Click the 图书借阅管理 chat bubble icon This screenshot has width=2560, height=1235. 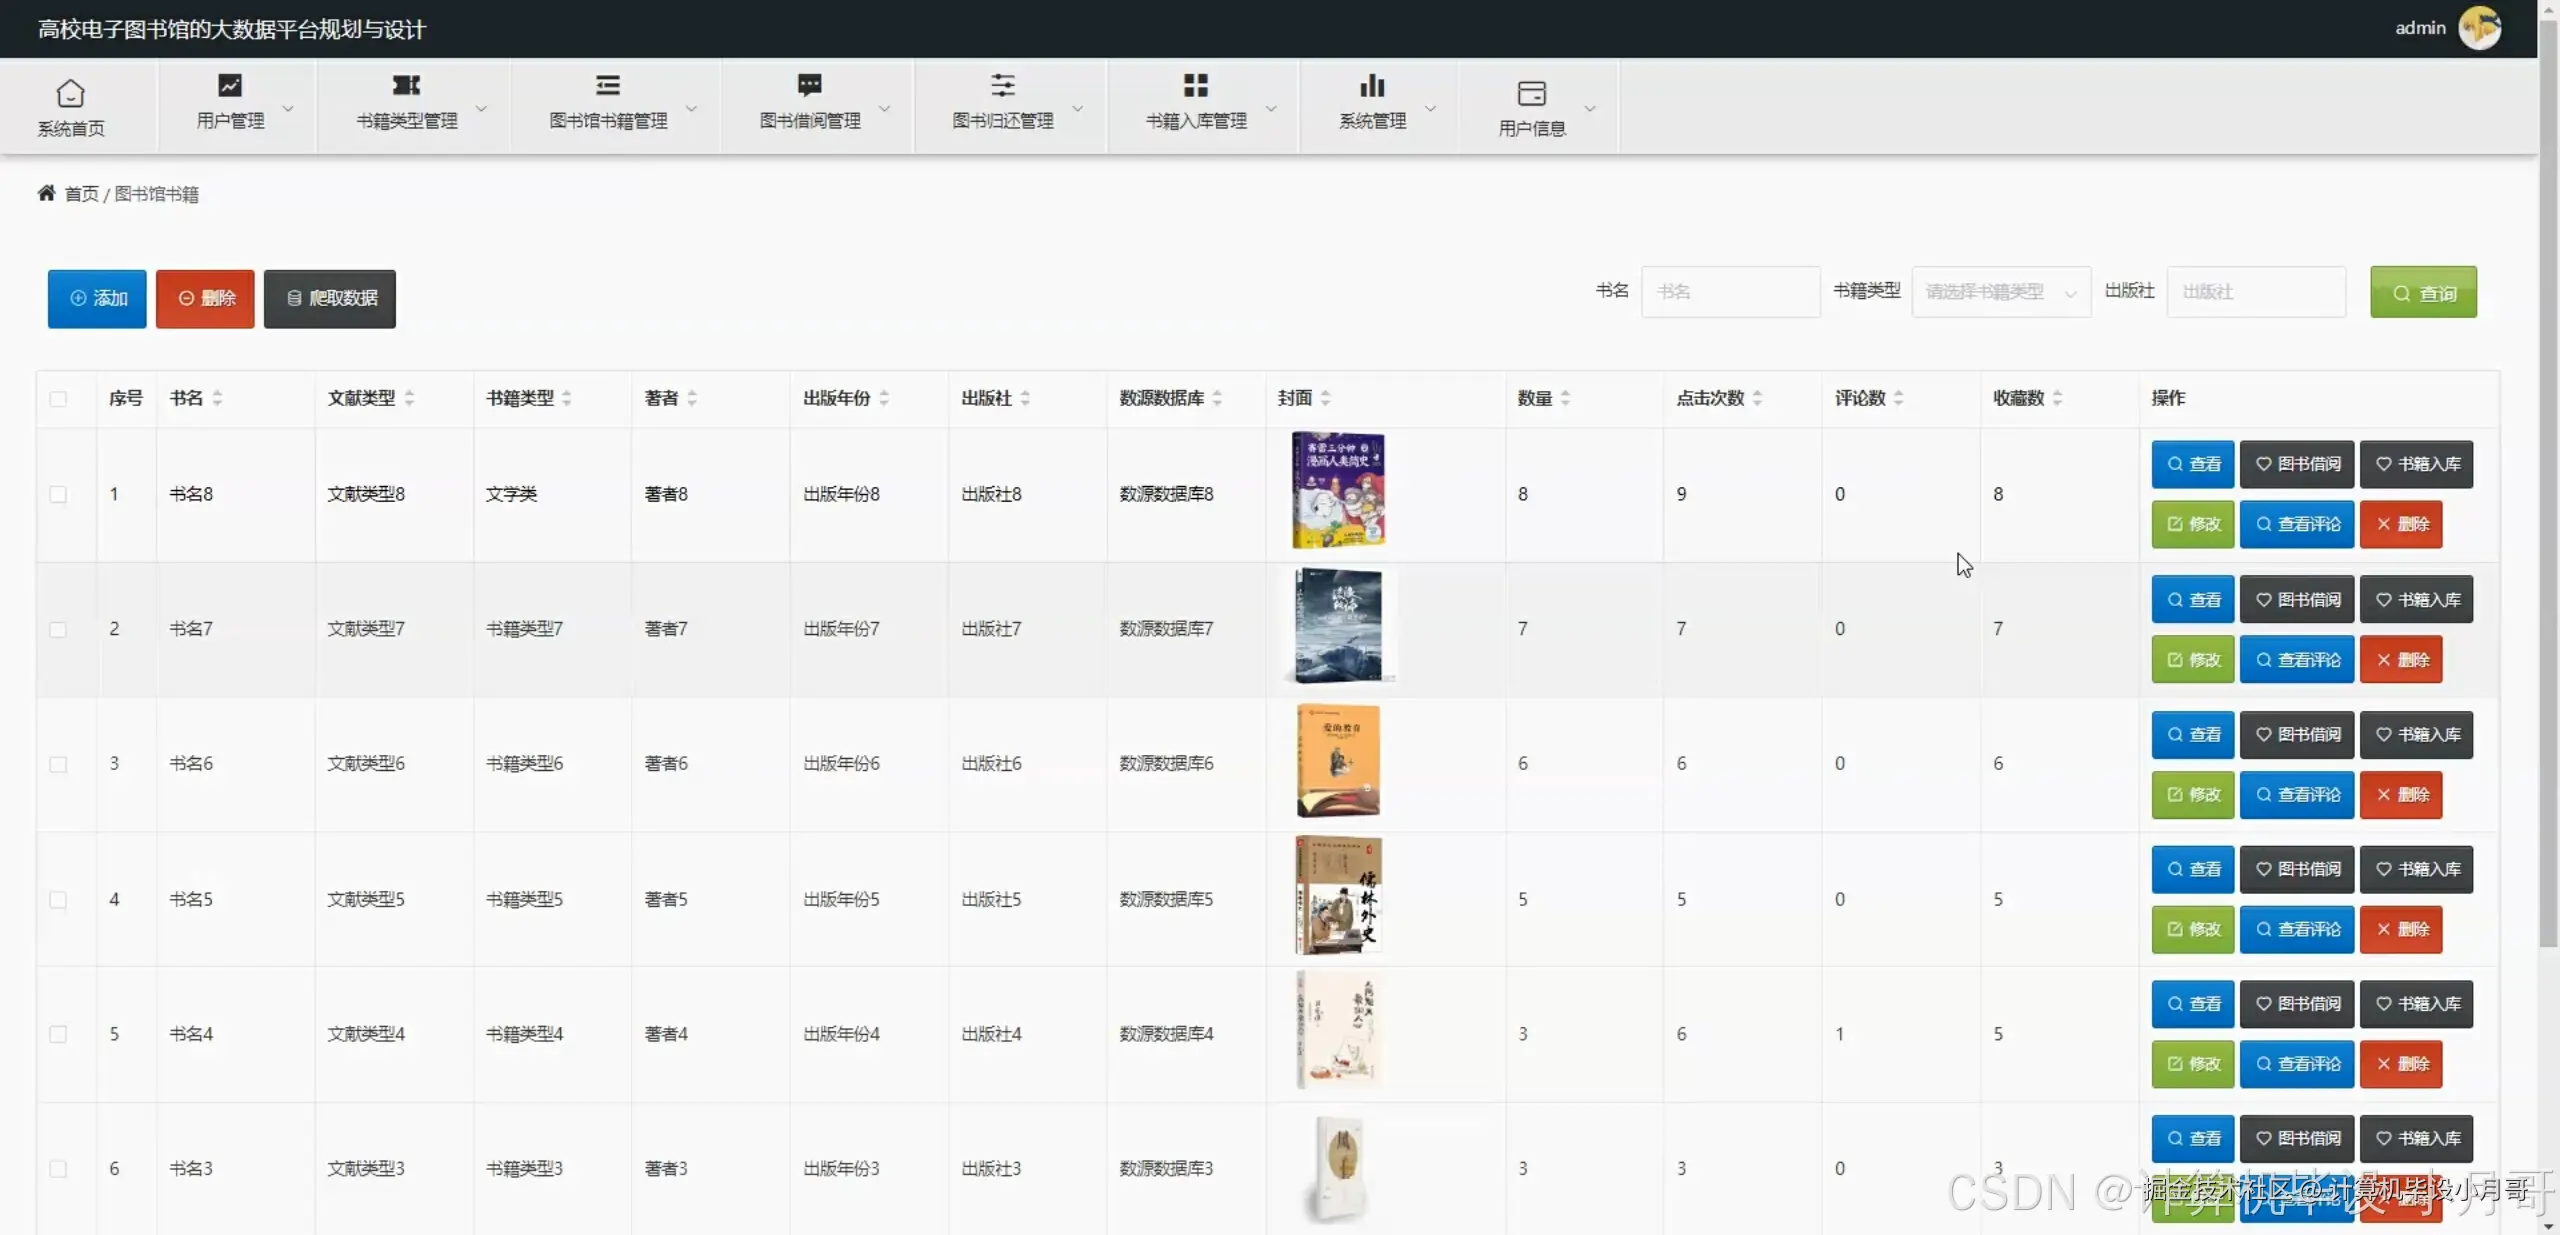coord(810,85)
